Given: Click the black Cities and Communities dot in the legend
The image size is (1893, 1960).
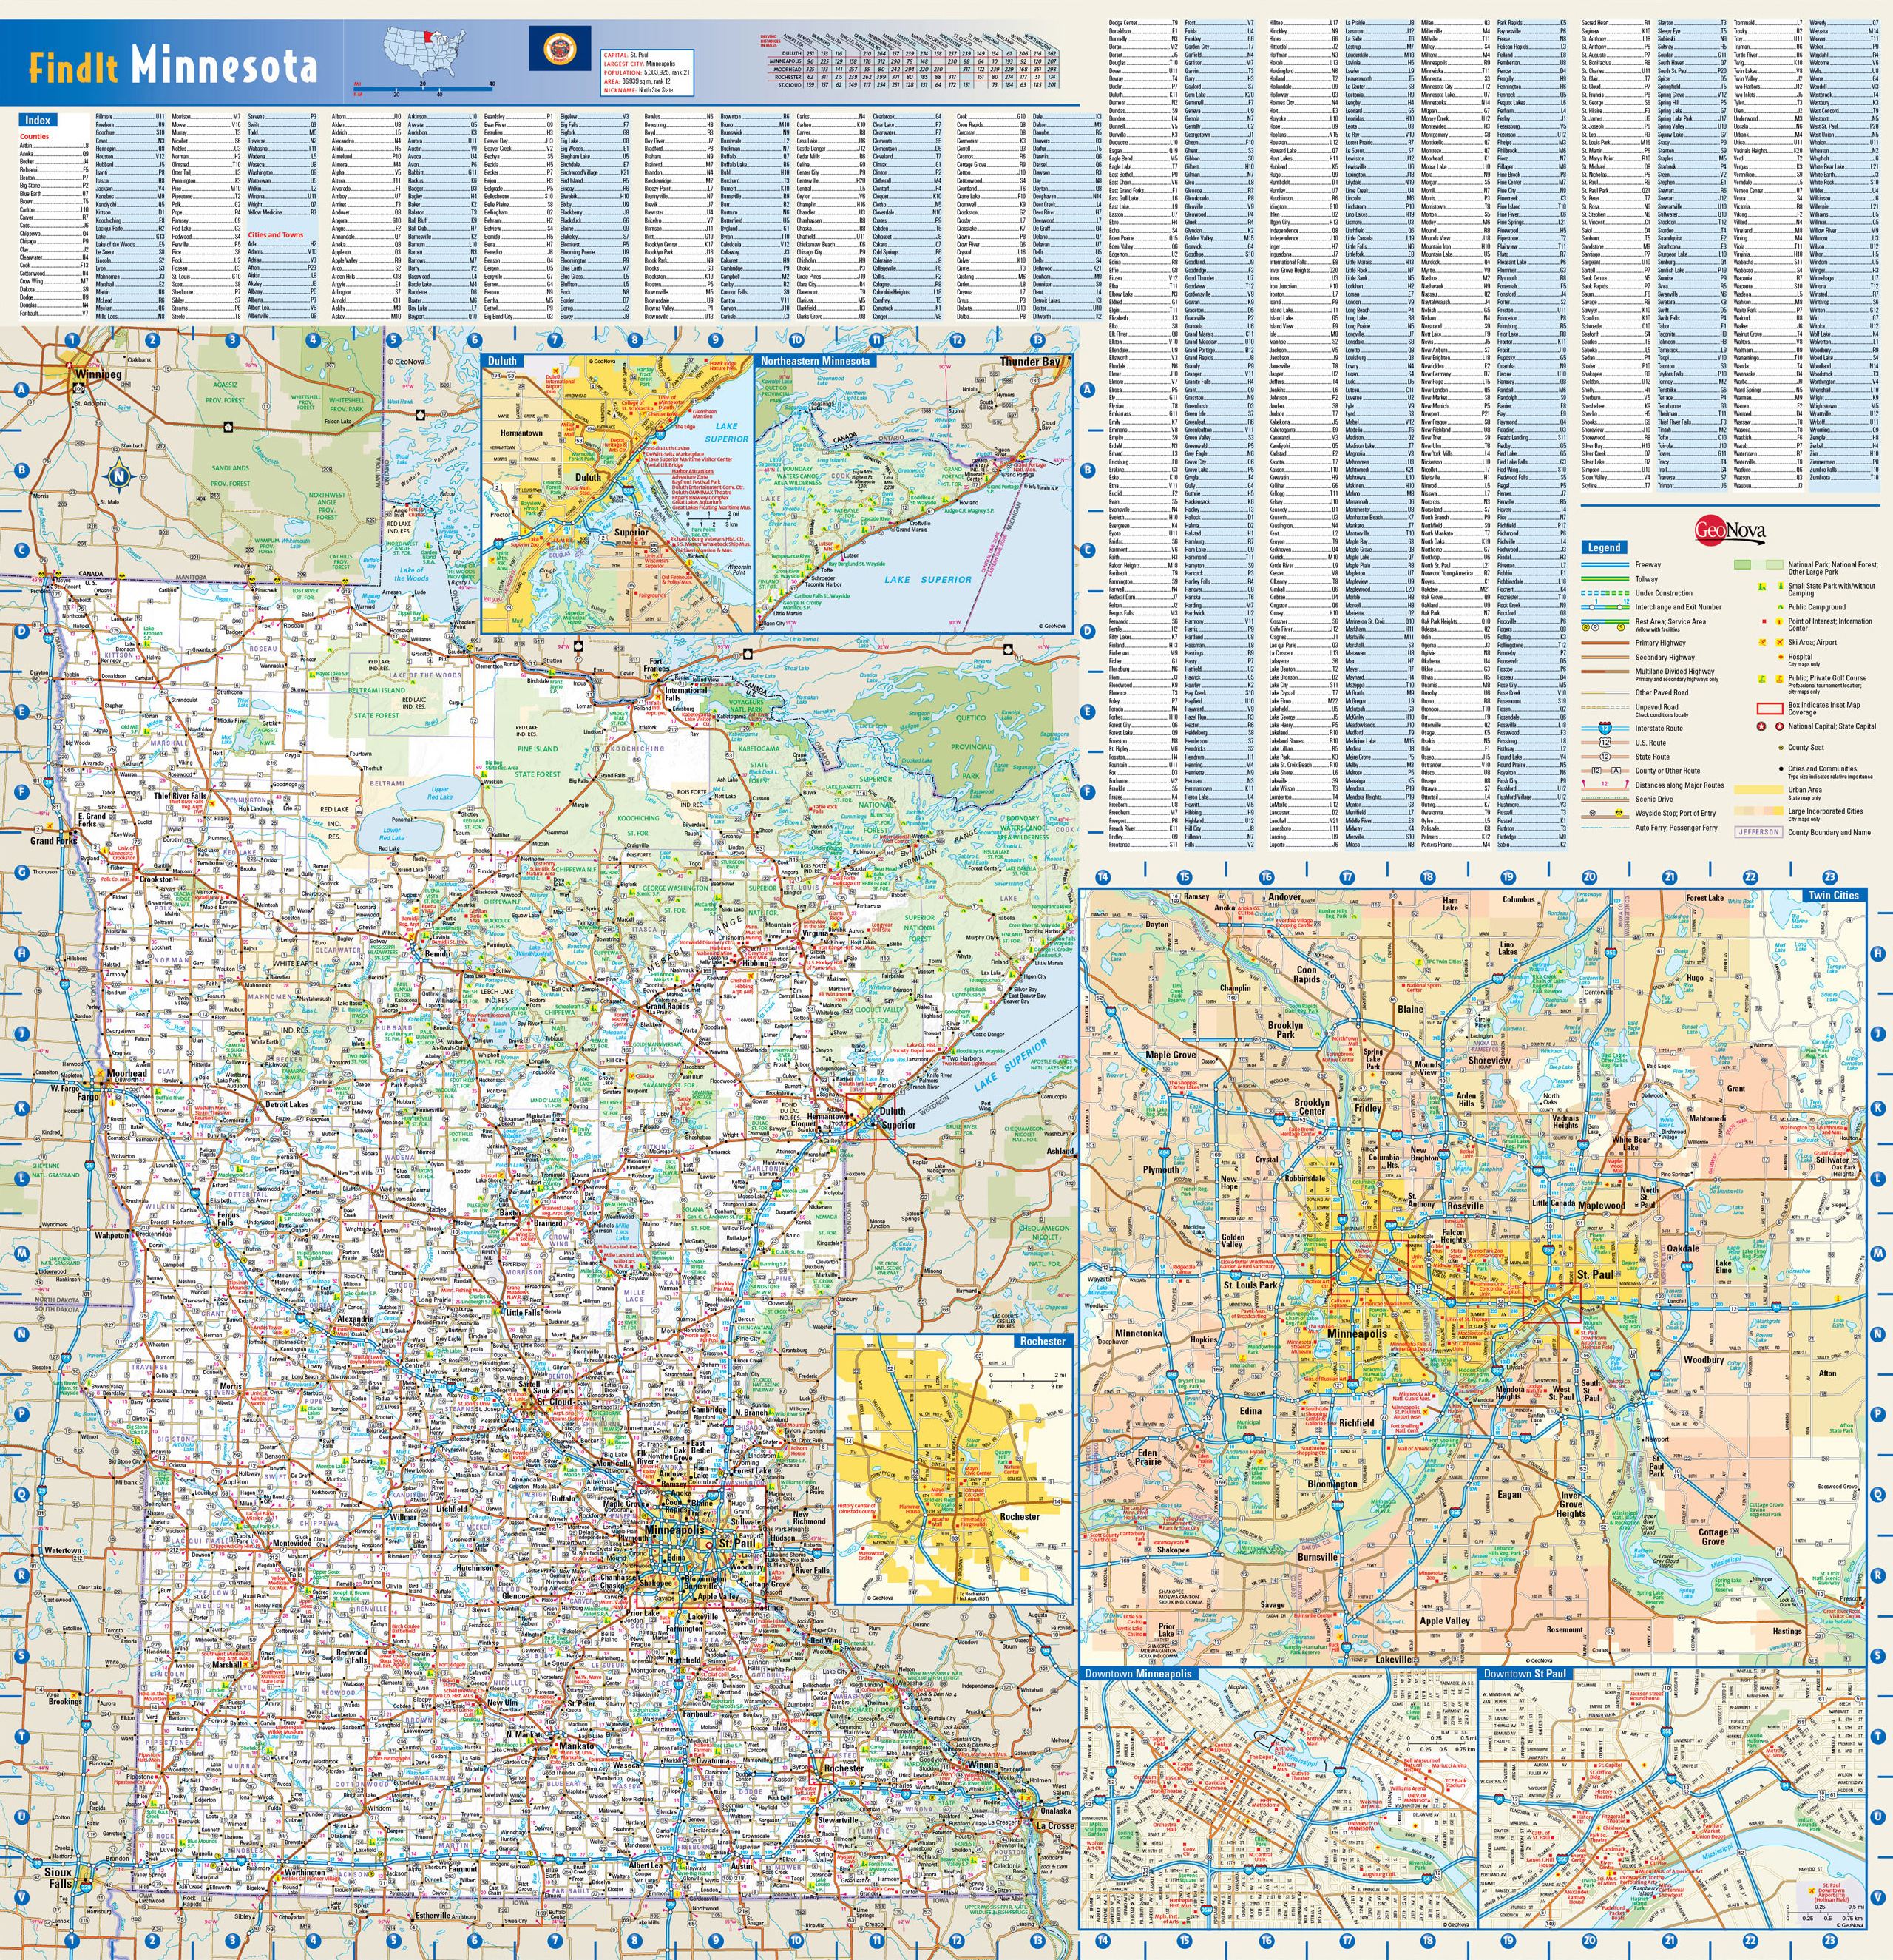Looking at the screenshot, I should (1781, 769).
